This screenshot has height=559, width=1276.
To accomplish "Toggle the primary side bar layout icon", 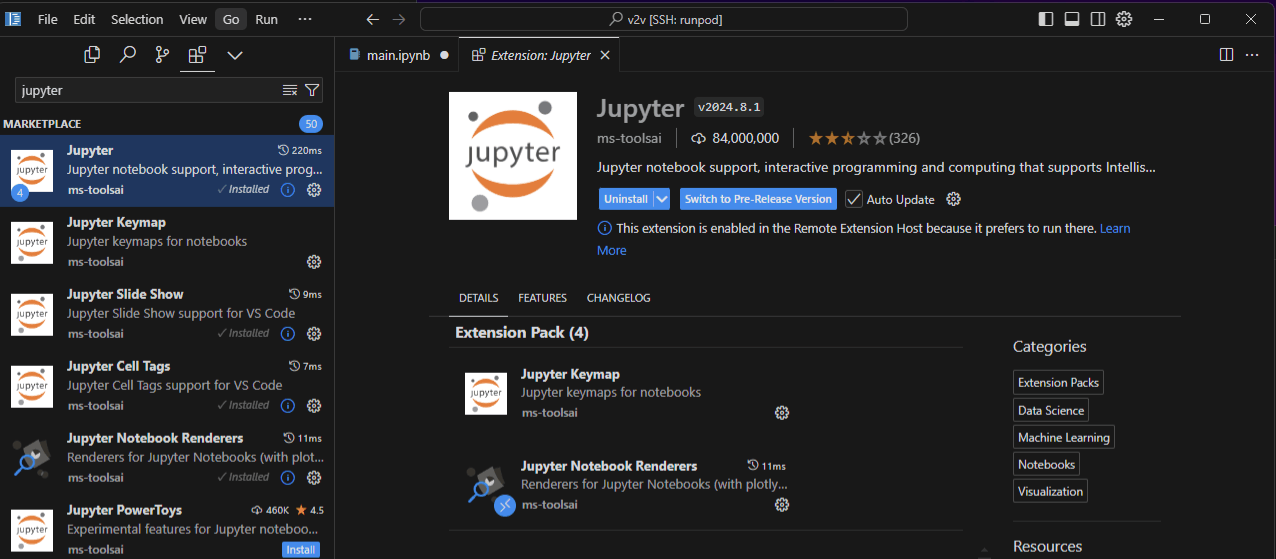I will (1046, 19).
